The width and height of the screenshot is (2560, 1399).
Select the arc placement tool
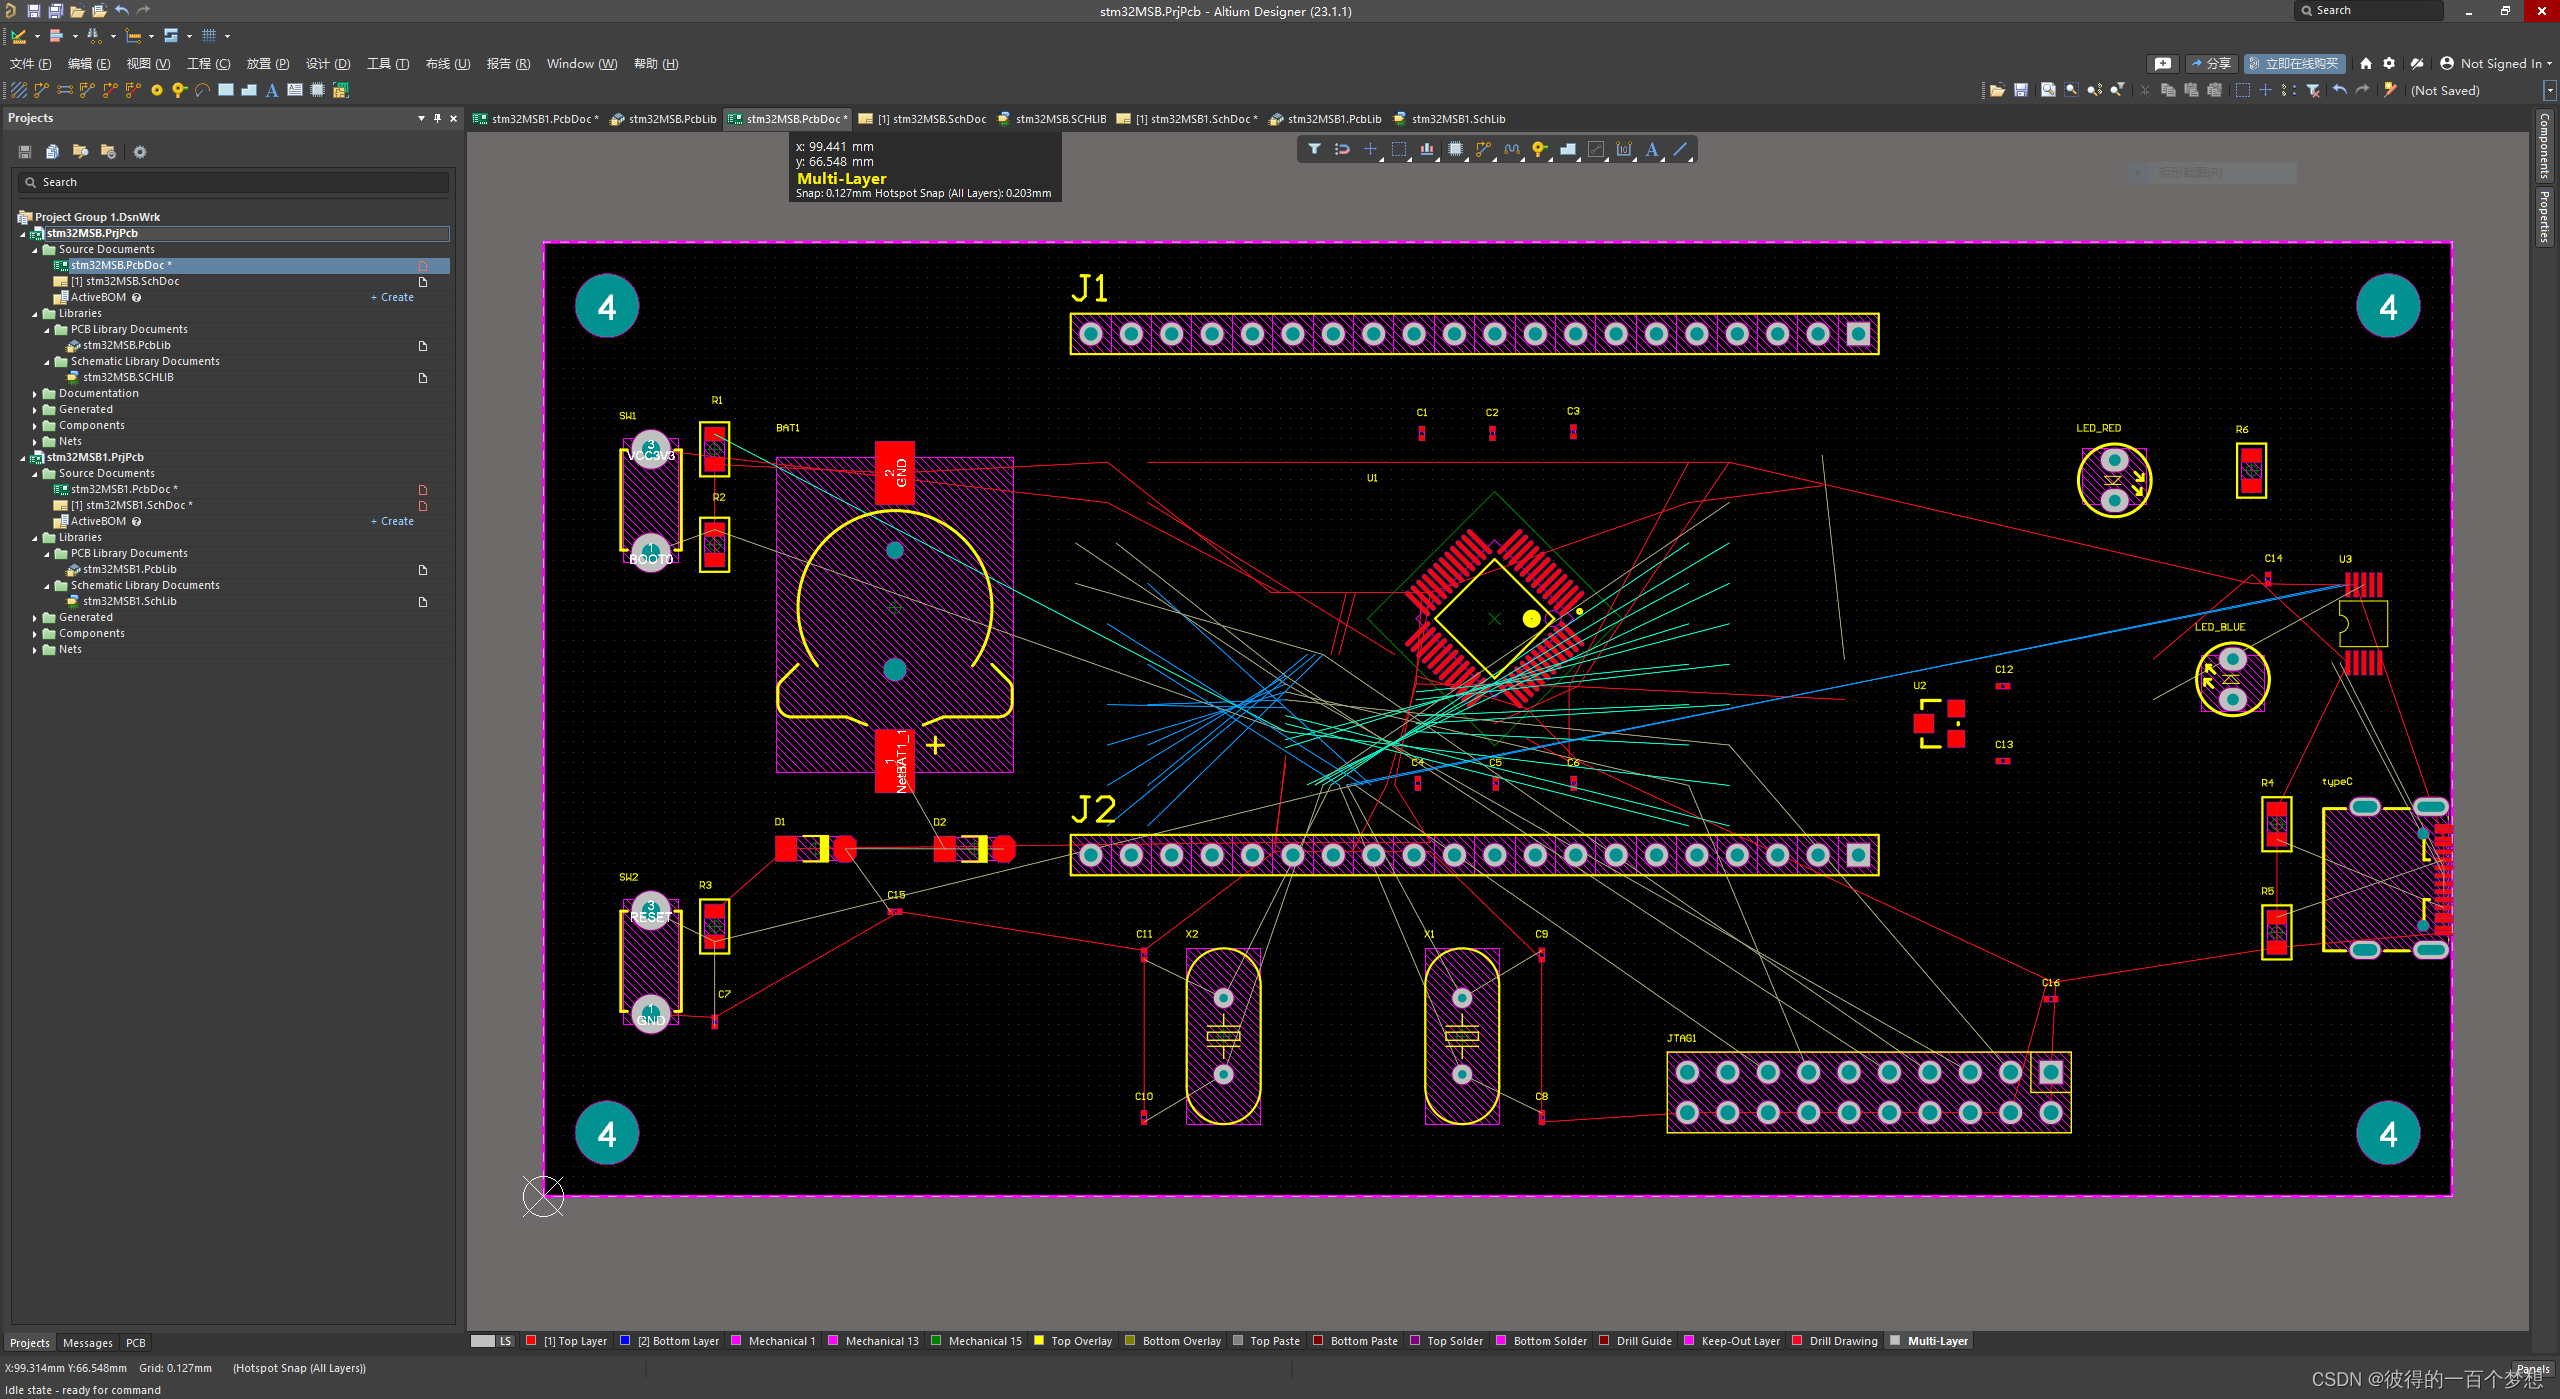tap(202, 90)
